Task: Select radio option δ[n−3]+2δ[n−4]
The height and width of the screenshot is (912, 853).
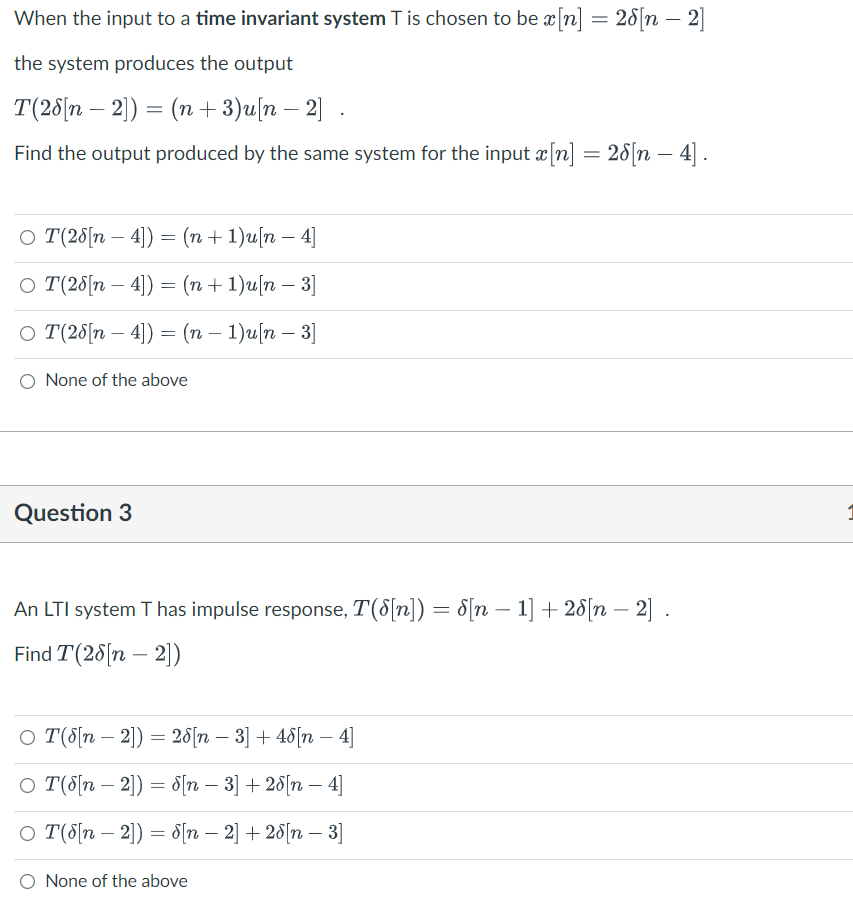Action: [x=27, y=786]
